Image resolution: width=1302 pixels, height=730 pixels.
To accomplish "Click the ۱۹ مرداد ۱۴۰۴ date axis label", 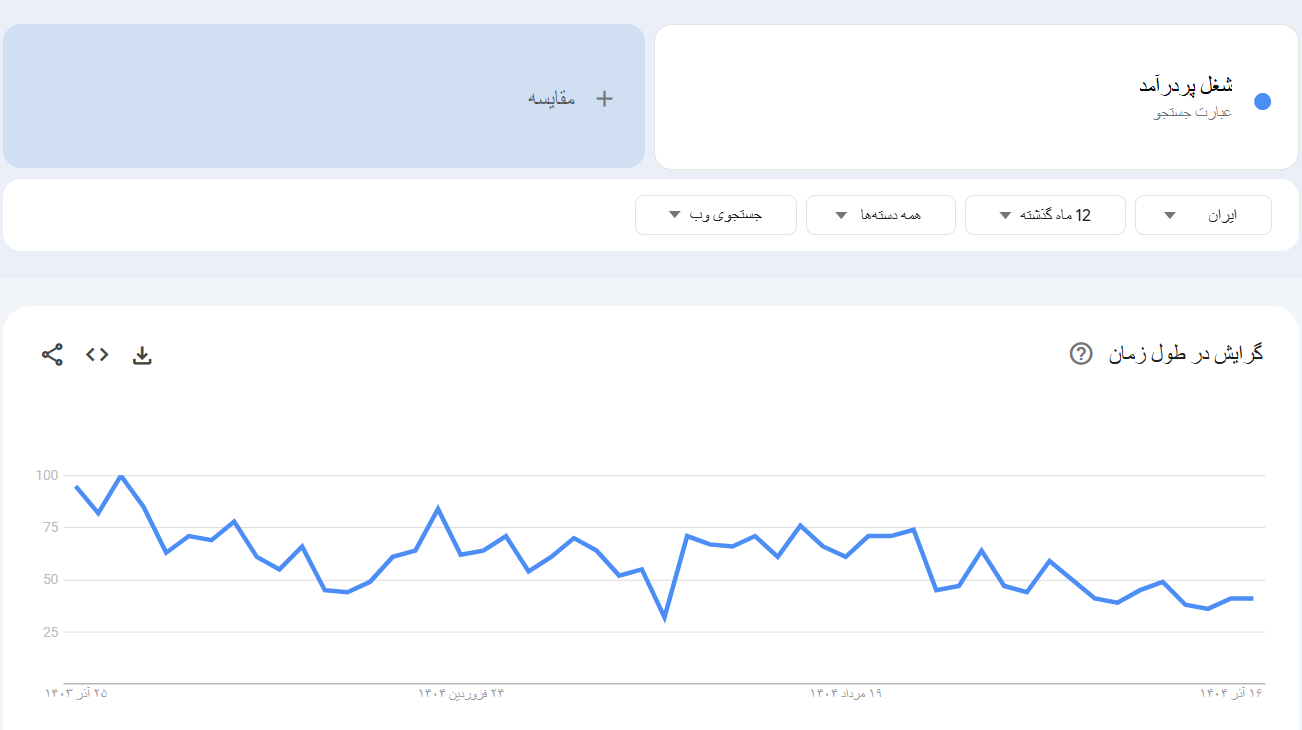I will (x=846, y=692).
